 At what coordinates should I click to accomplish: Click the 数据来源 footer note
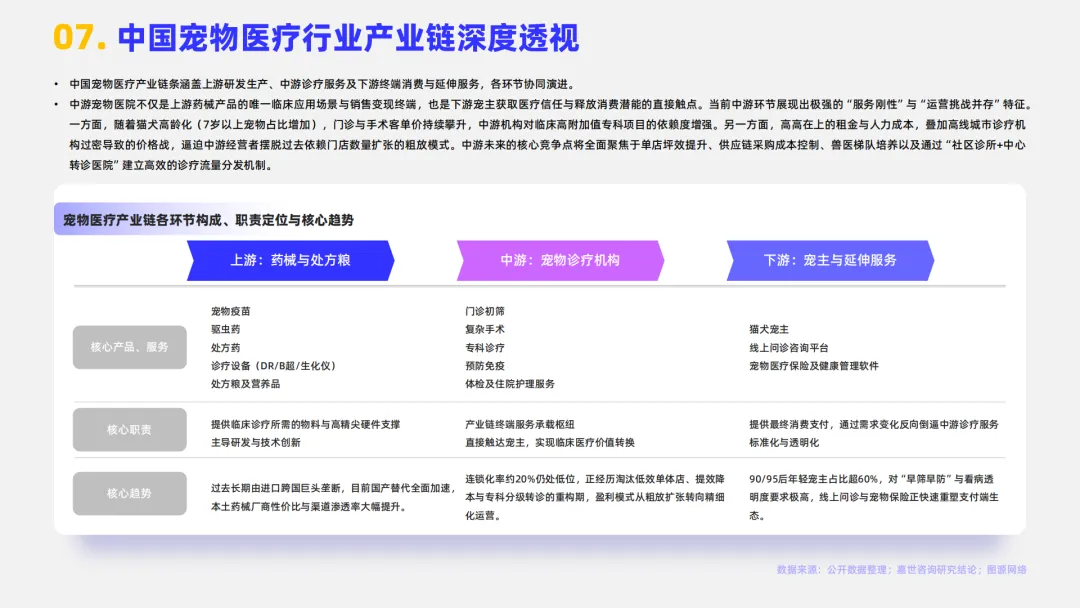(x=902, y=569)
